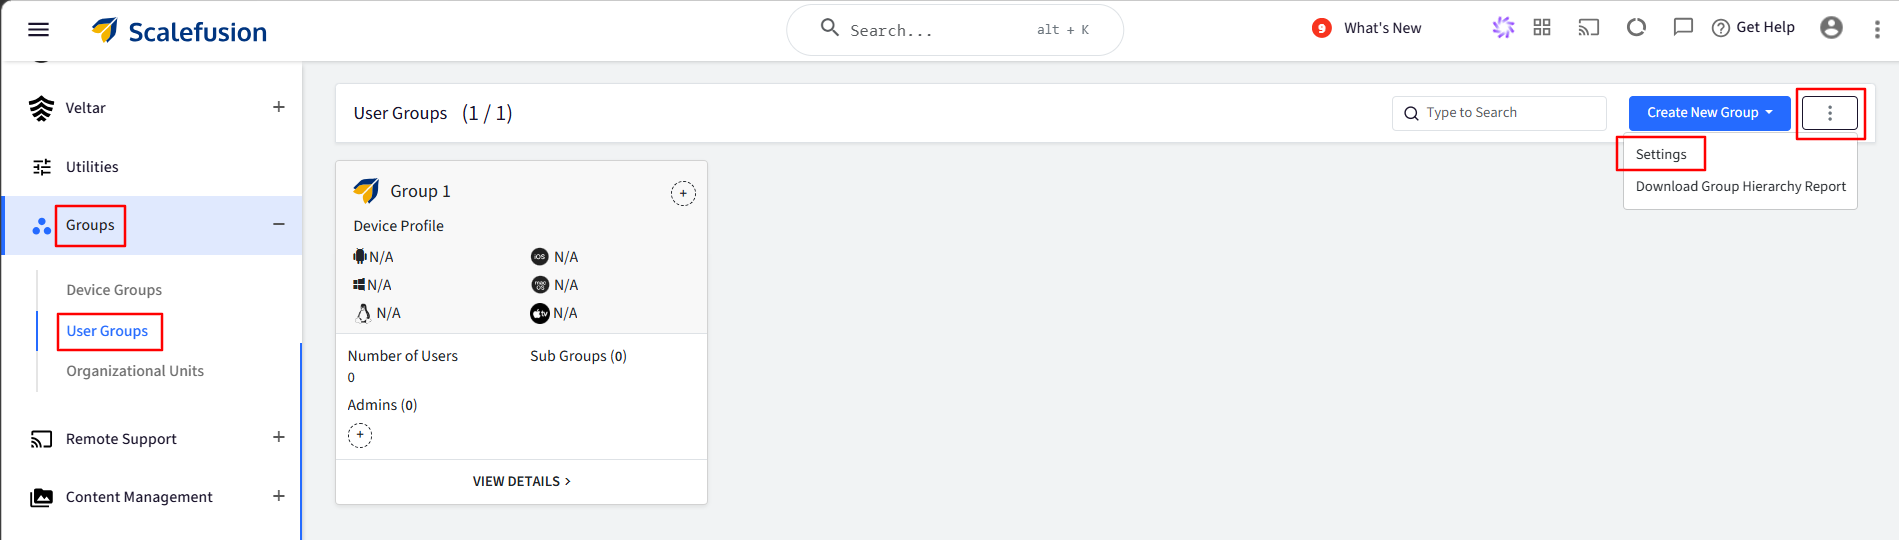Image resolution: width=1899 pixels, height=540 pixels.
Task: Open the apps grid icon in header
Action: (1542, 28)
